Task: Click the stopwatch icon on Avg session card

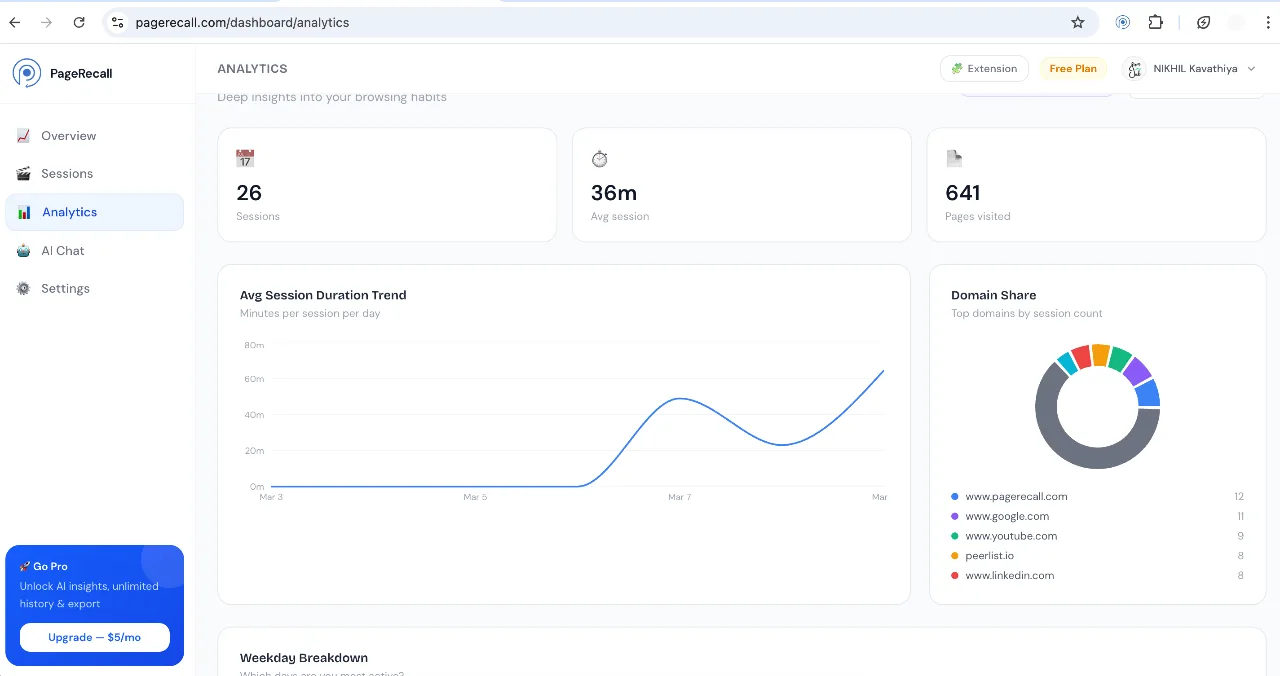Action: tap(600, 158)
